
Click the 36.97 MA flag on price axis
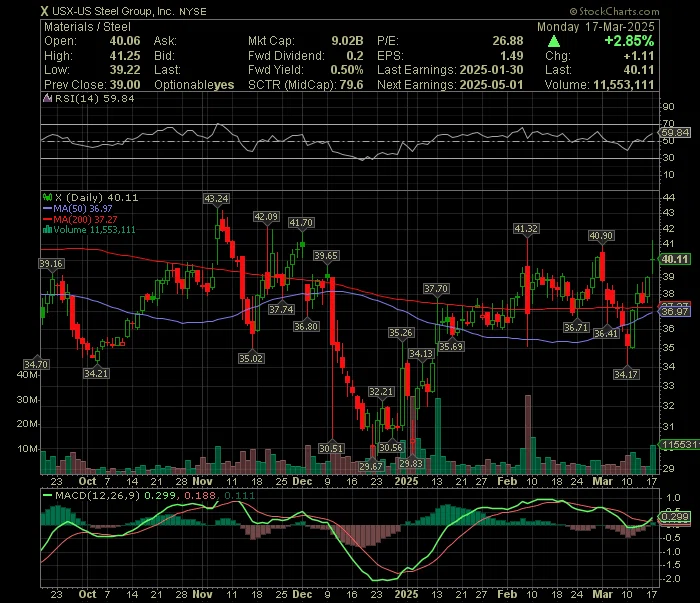[x=675, y=312]
